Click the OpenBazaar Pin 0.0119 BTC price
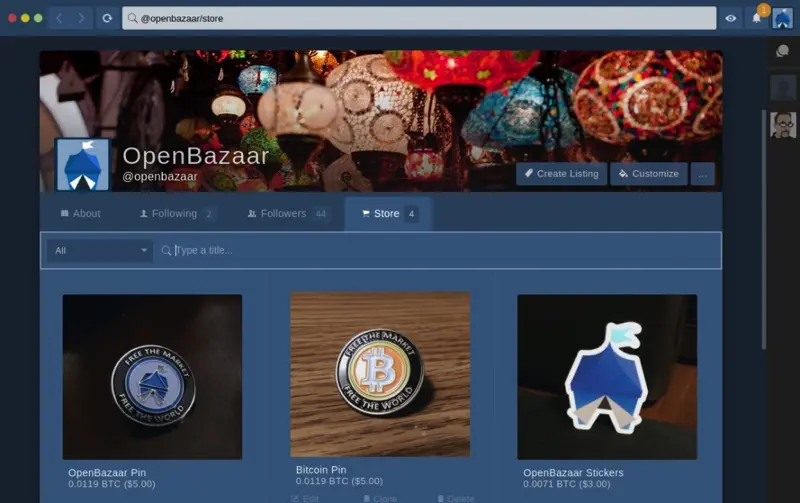800x503 pixels. point(112,484)
